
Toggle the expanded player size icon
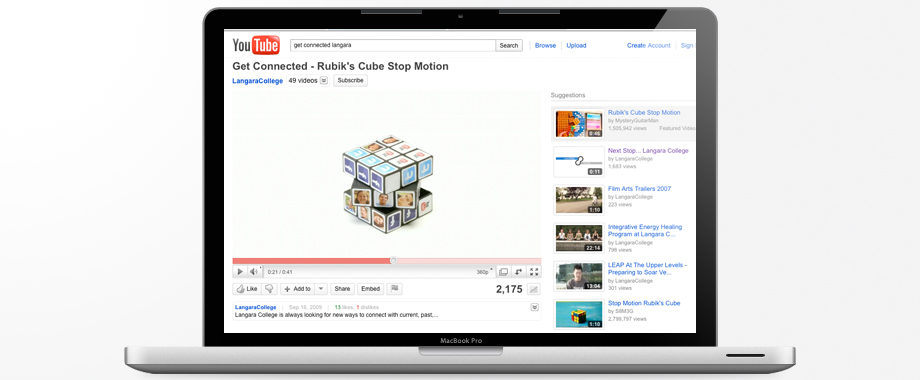503,272
